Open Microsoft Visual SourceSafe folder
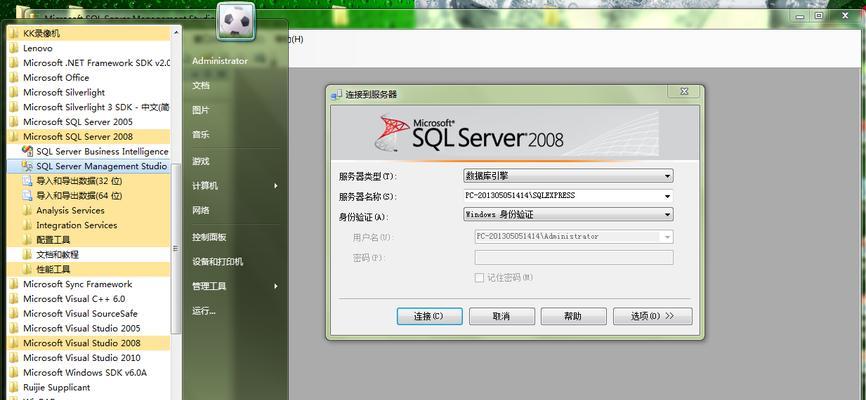The width and height of the screenshot is (866, 400). point(89,314)
